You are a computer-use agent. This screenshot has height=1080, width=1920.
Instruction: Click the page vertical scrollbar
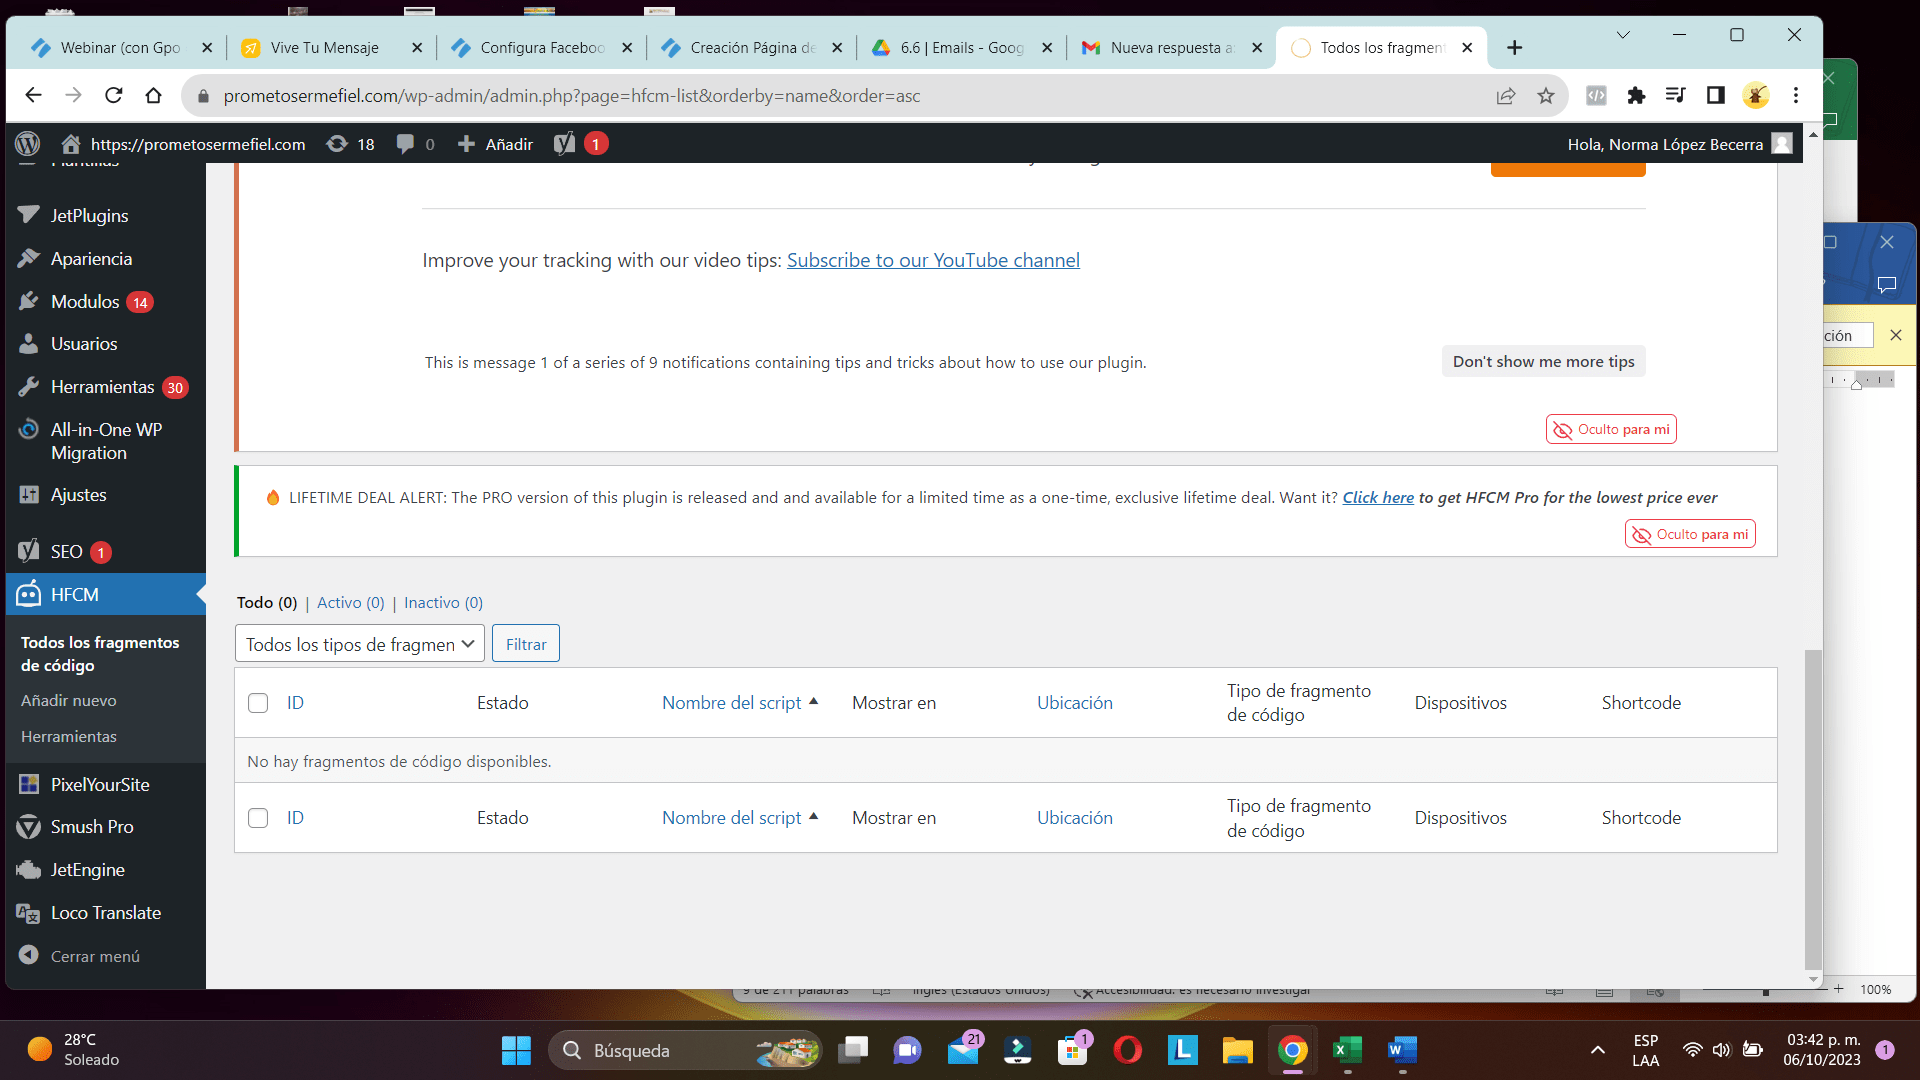click(x=1813, y=810)
